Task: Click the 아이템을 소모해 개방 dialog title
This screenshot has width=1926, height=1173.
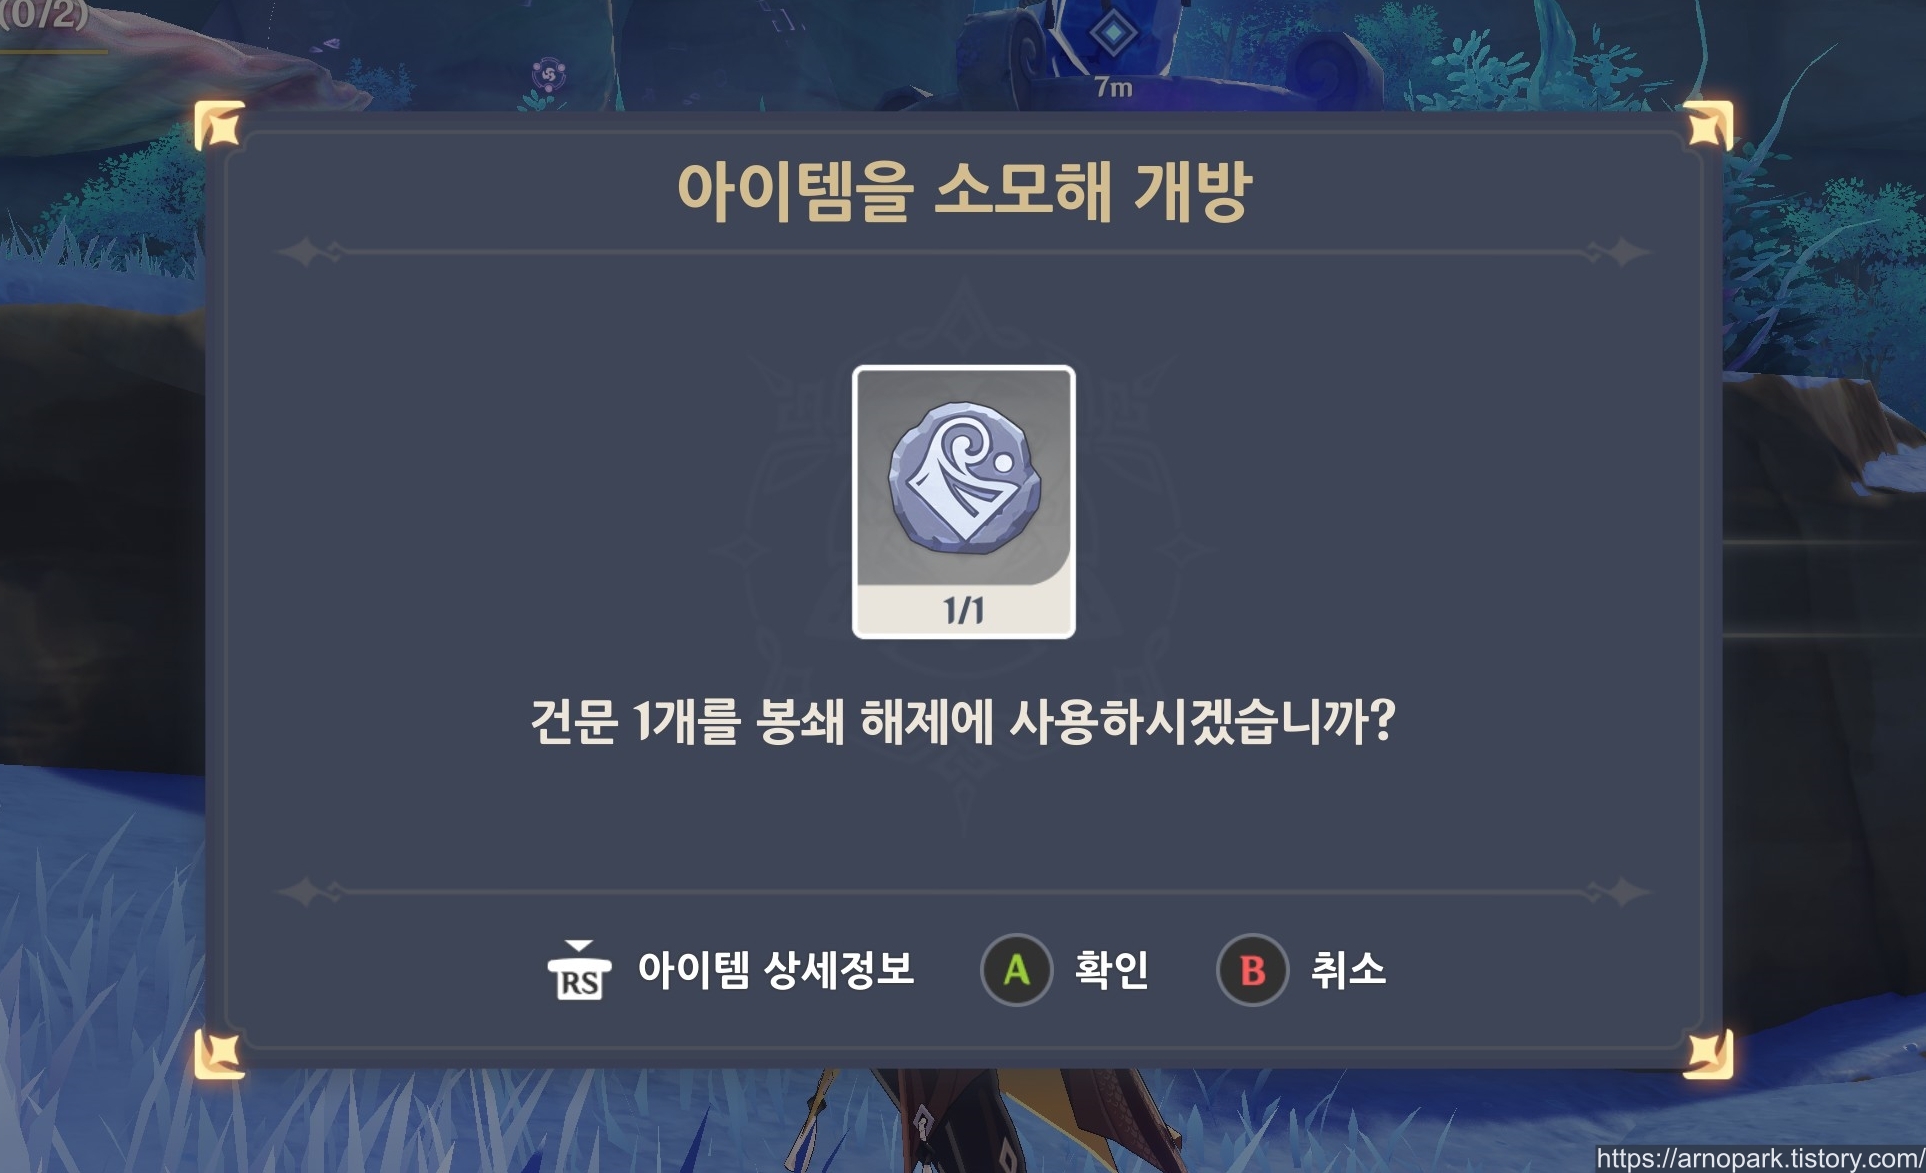Action: (x=964, y=190)
